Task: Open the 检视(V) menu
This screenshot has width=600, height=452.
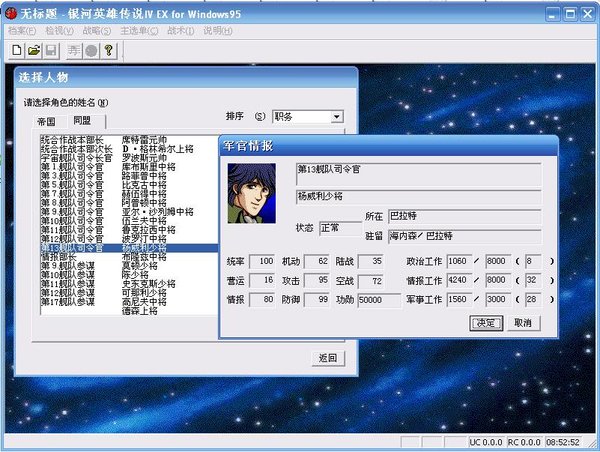Action: [59, 31]
